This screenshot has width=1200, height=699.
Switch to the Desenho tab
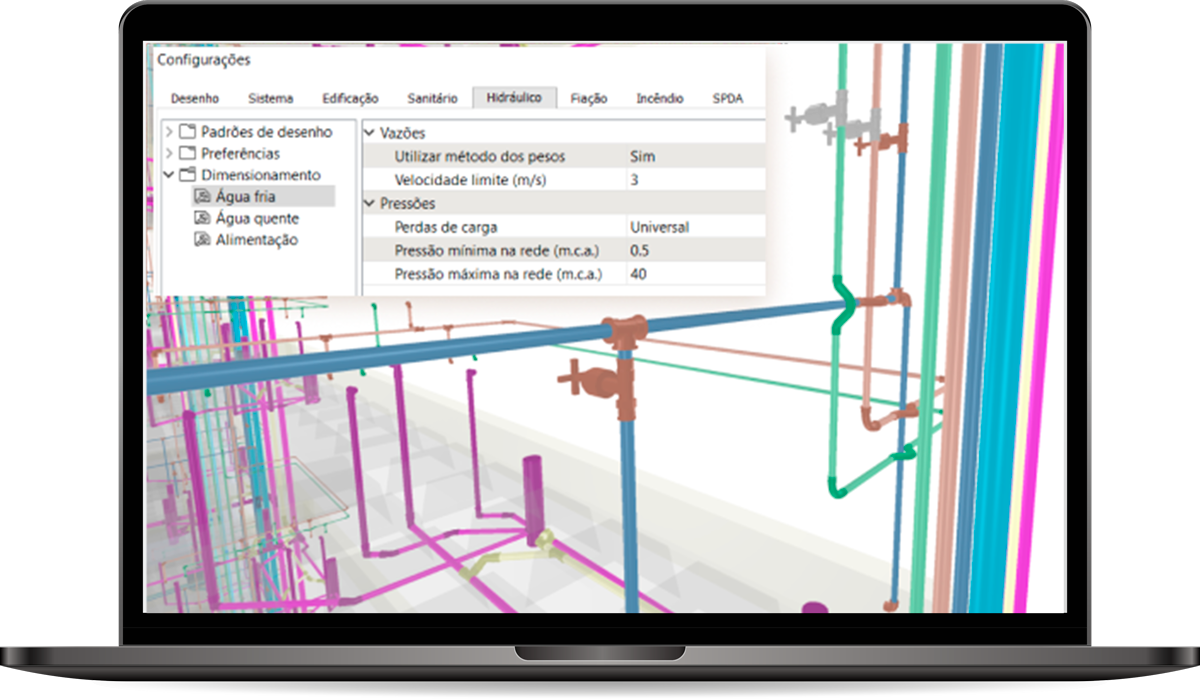195,98
